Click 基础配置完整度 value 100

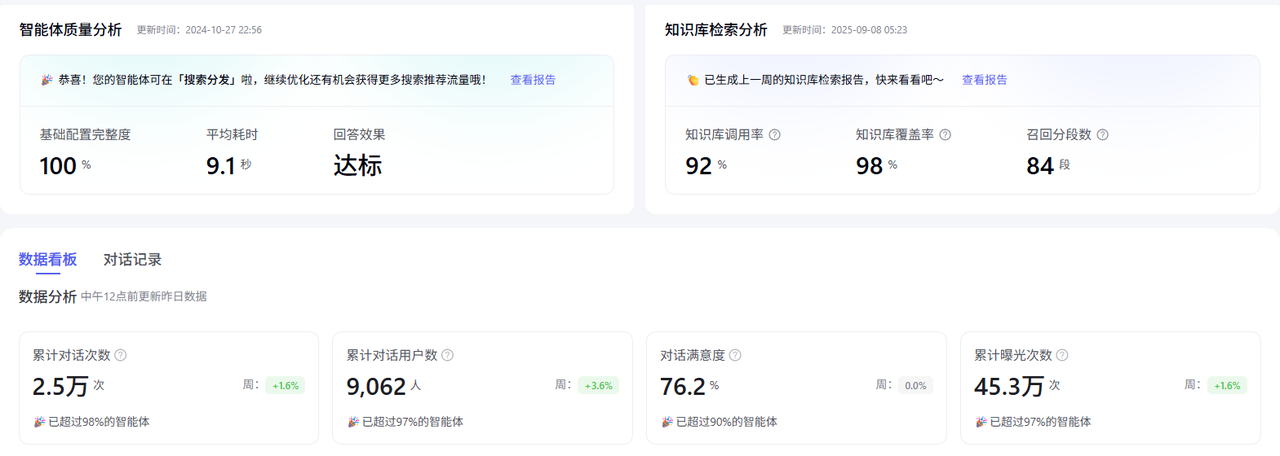(58, 166)
